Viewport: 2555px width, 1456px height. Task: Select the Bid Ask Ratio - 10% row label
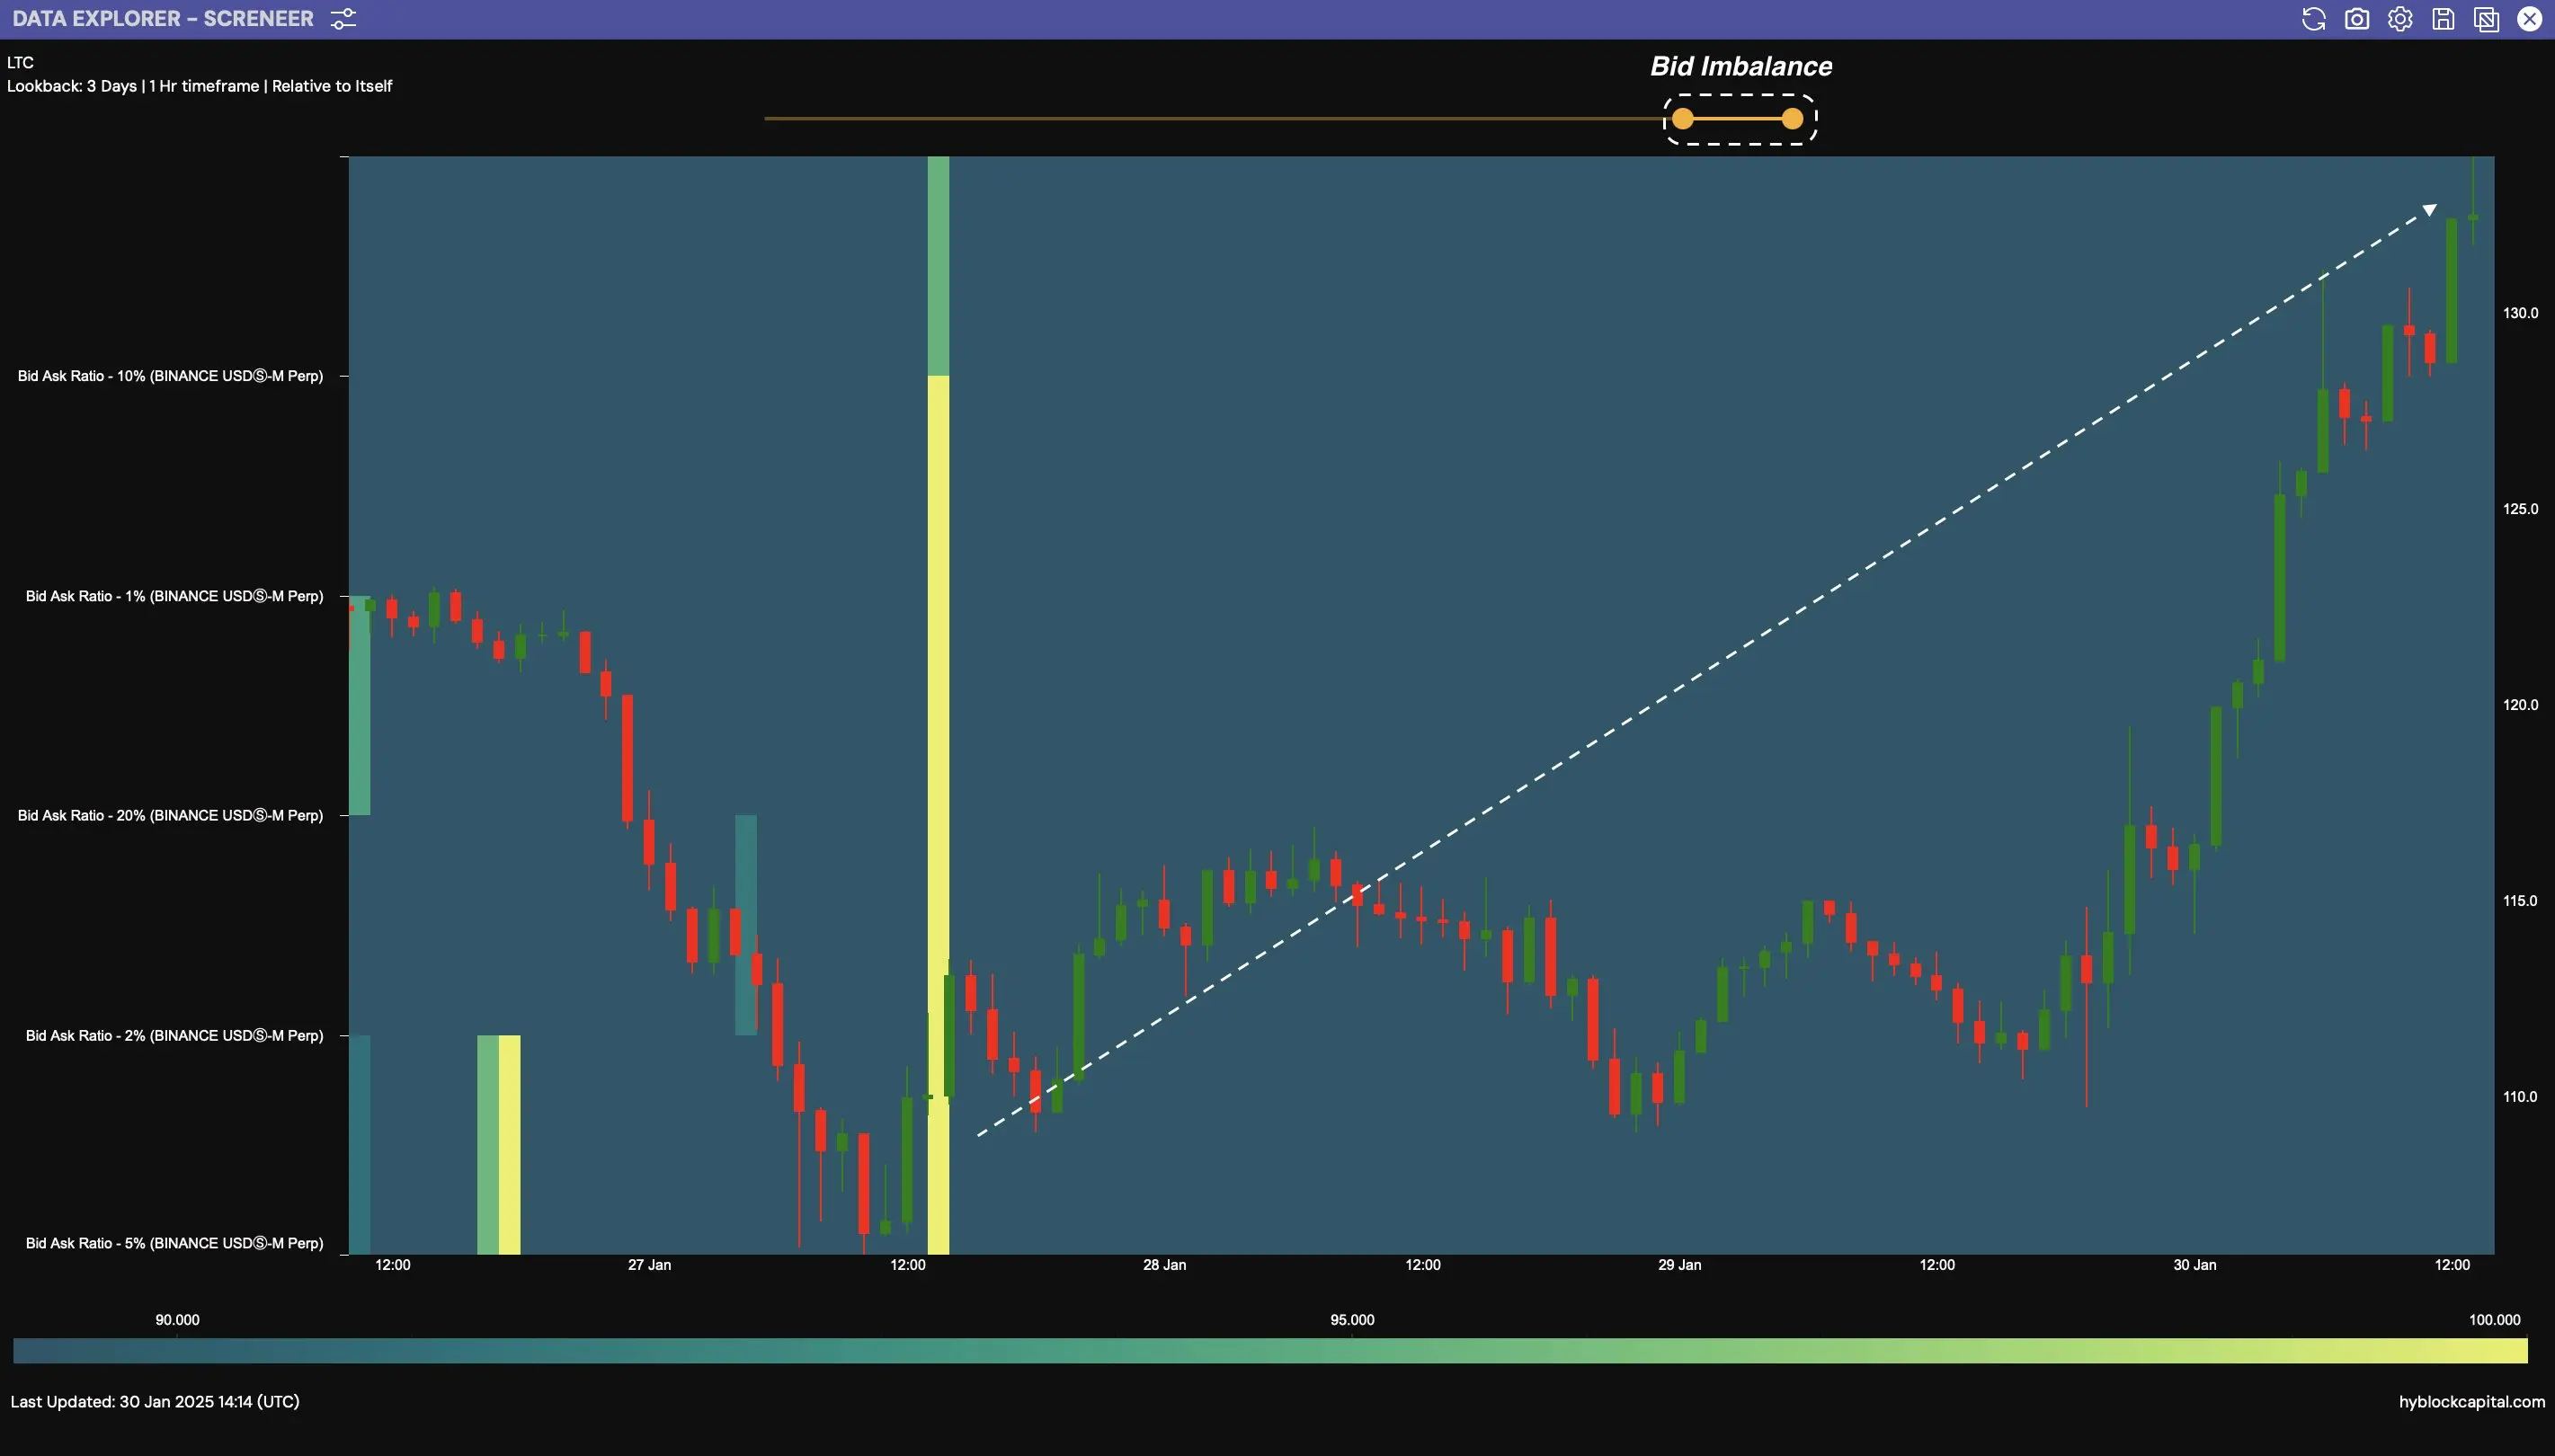click(170, 376)
